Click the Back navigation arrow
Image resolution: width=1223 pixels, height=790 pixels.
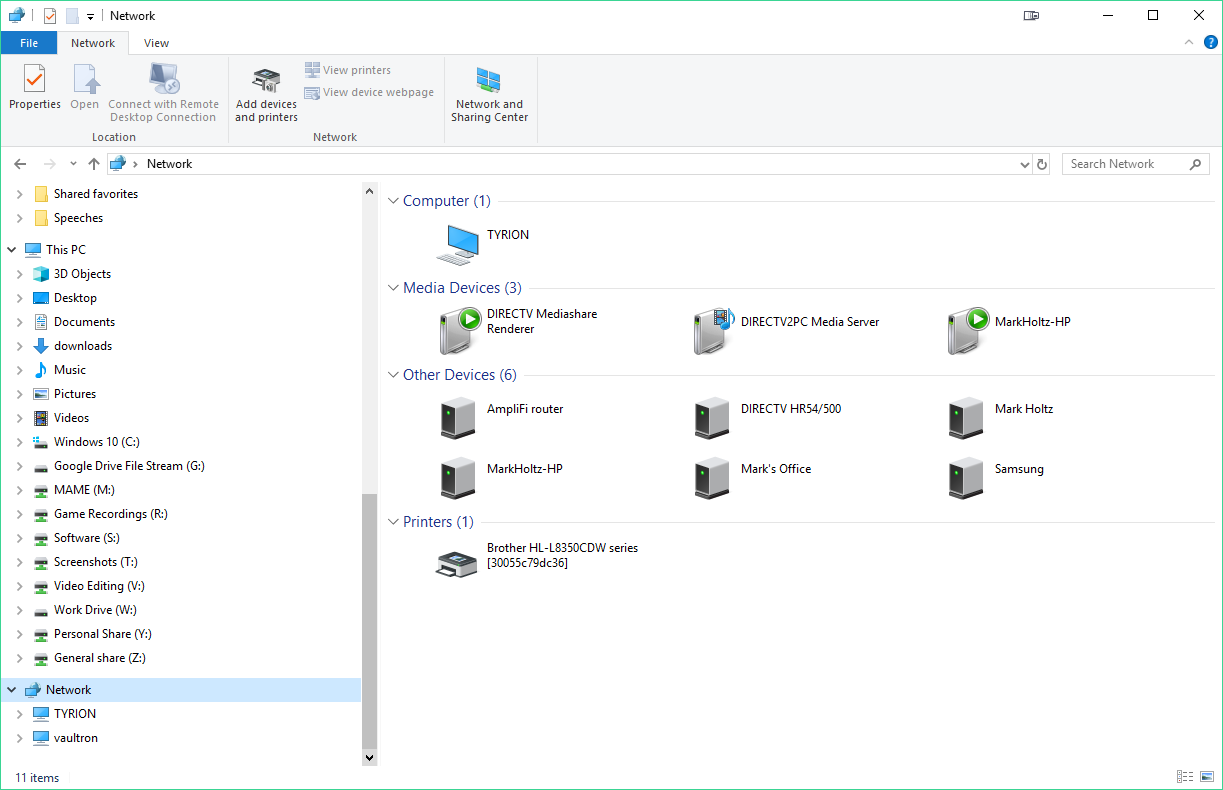point(20,164)
